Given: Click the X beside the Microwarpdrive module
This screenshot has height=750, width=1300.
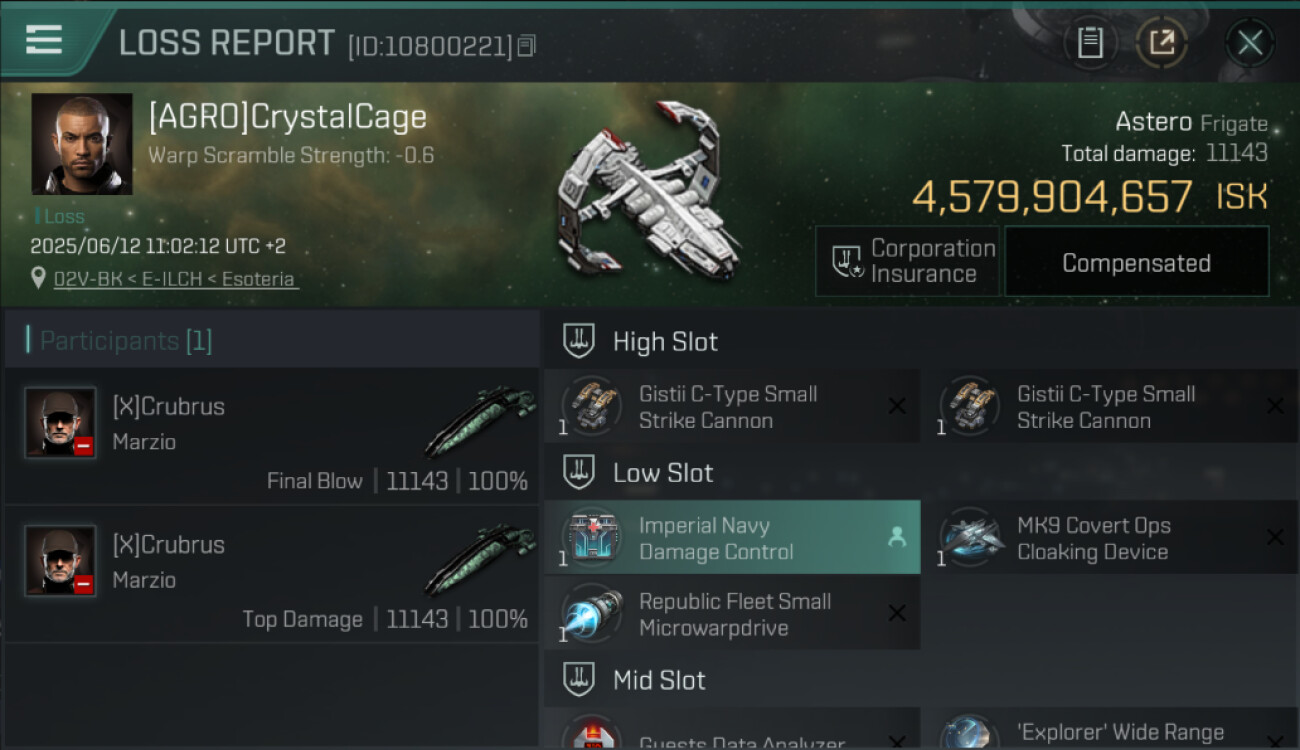Looking at the screenshot, I should tap(897, 613).
